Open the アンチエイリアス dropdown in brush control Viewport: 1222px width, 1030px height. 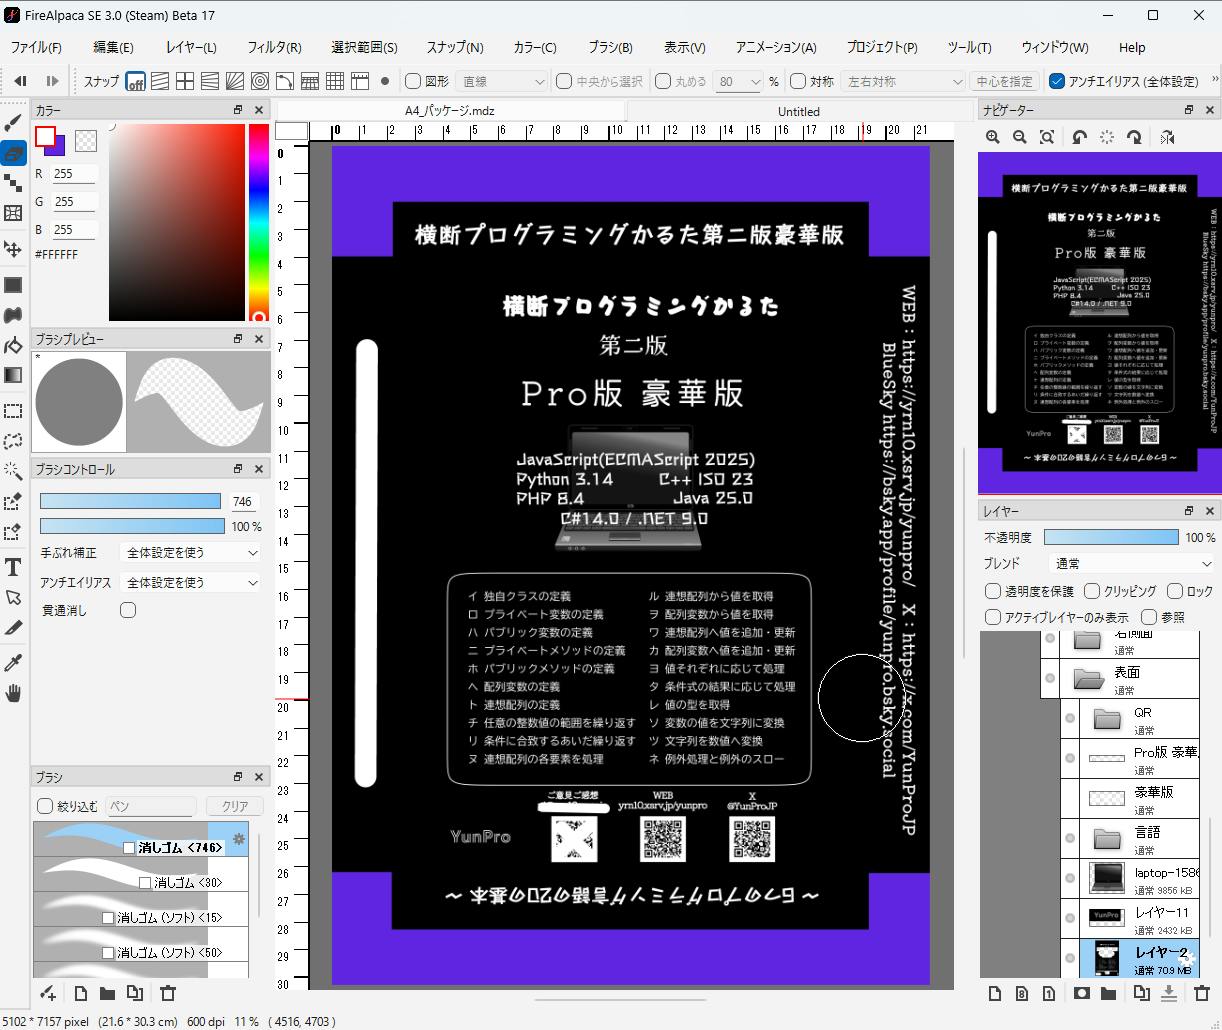point(191,582)
